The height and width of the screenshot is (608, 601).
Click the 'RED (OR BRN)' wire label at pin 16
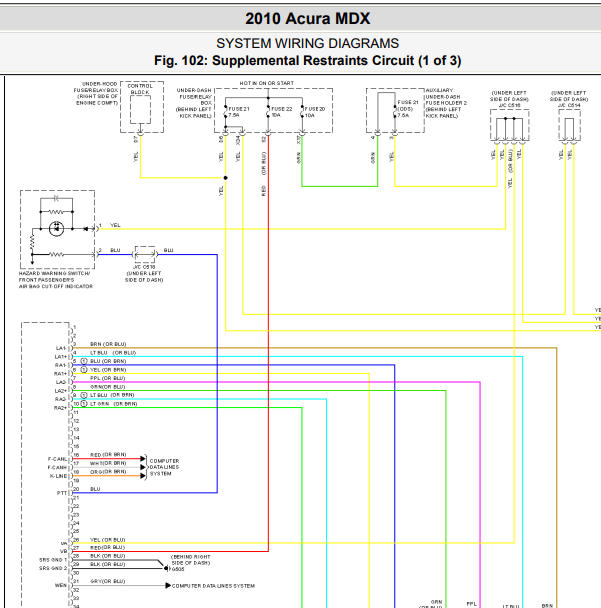click(x=108, y=454)
